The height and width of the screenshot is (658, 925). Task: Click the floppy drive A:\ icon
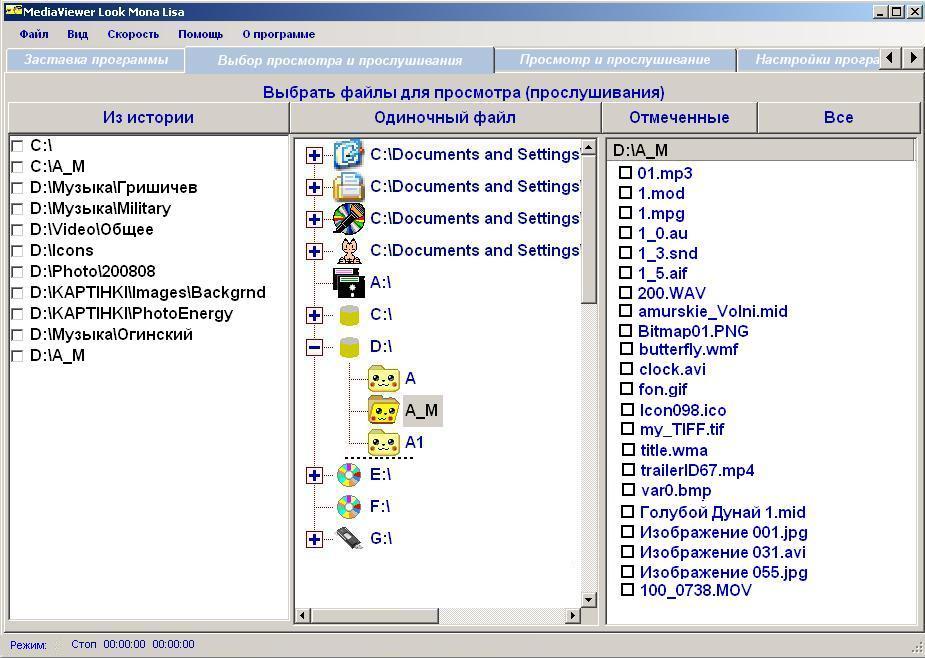[349, 283]
